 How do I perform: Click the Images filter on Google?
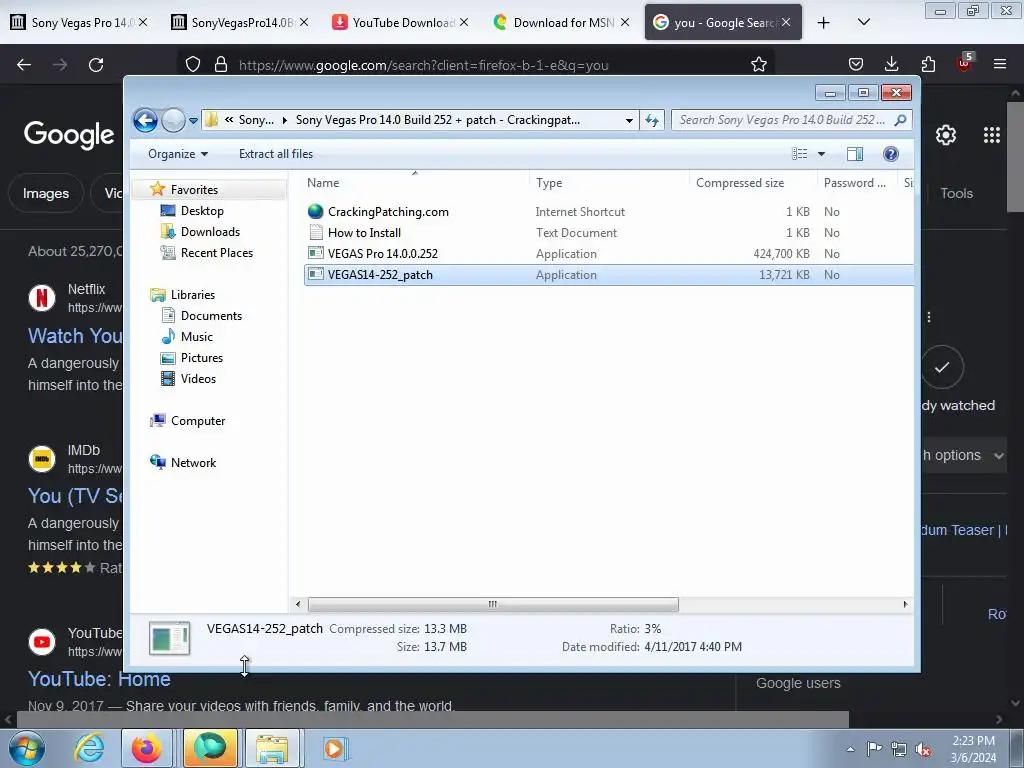point(46,193)
